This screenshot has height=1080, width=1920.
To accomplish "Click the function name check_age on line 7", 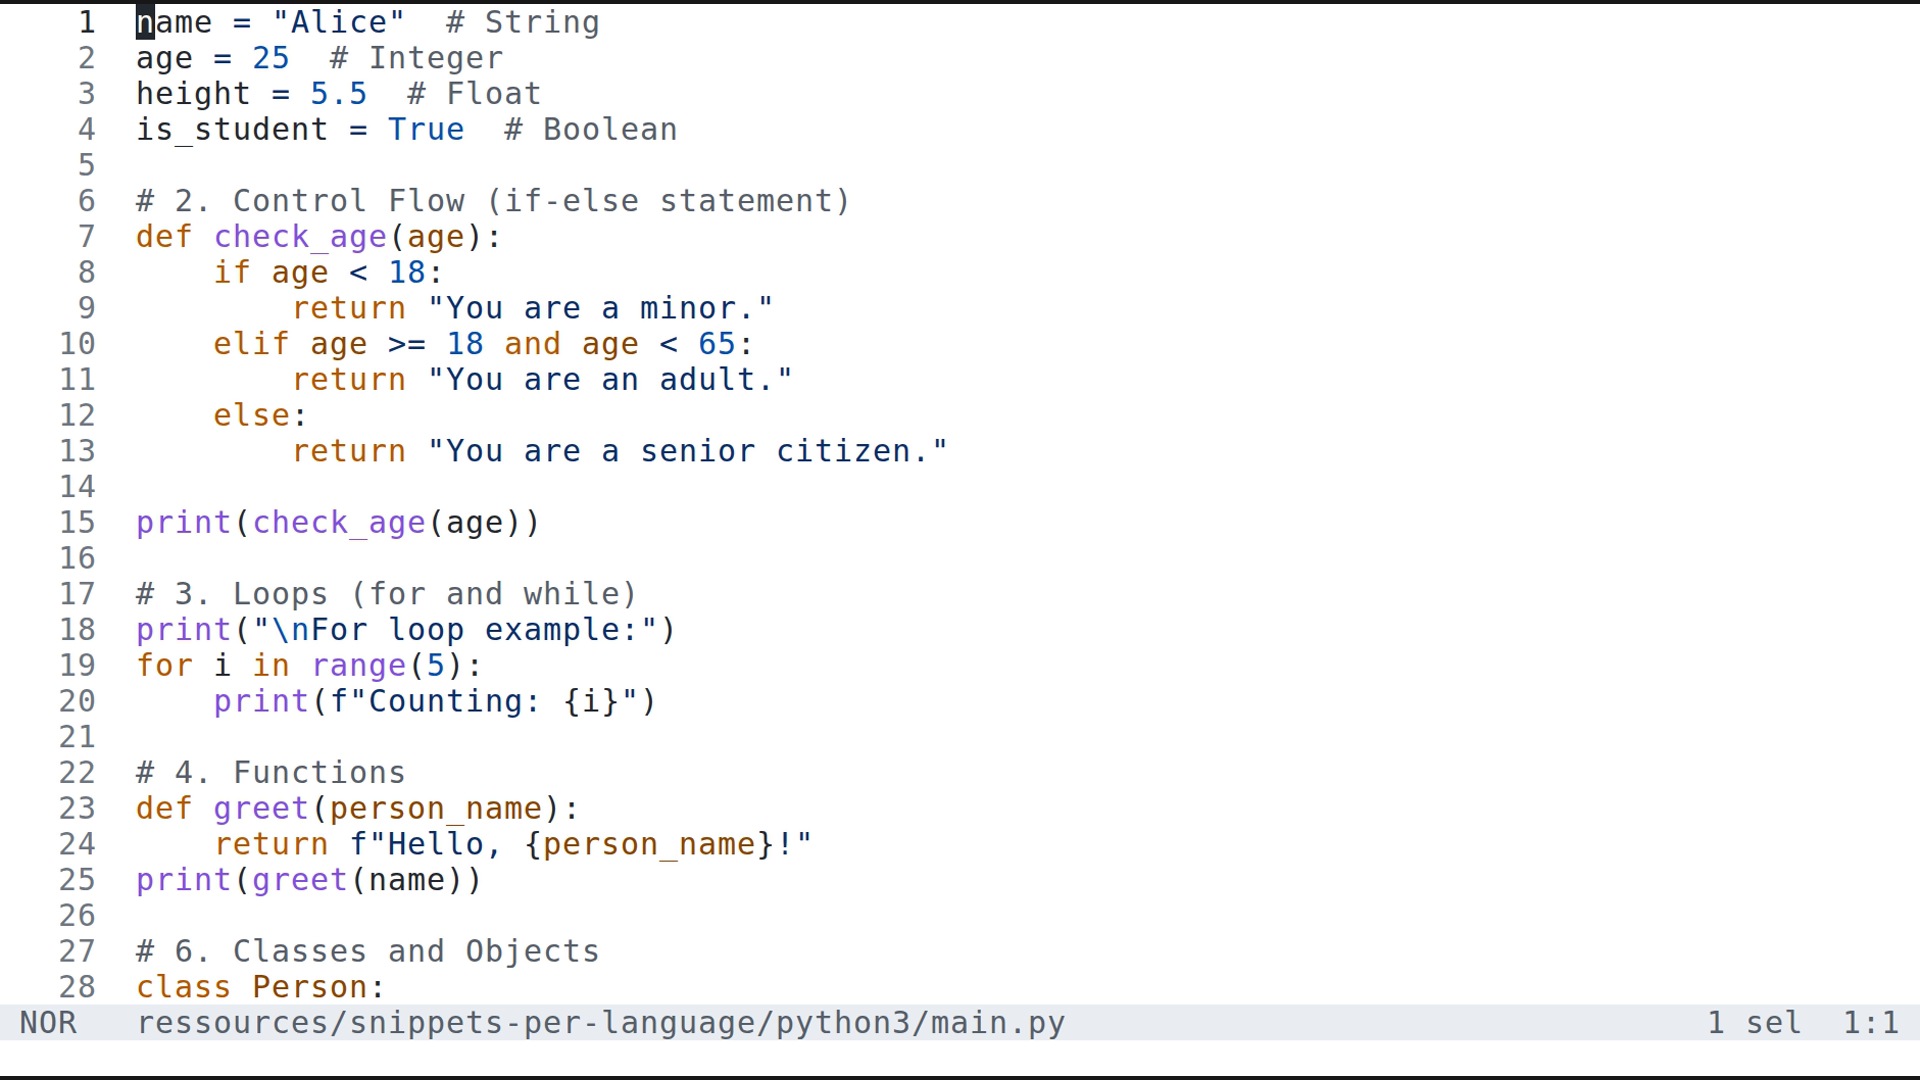I will click(x=300, y=237).
